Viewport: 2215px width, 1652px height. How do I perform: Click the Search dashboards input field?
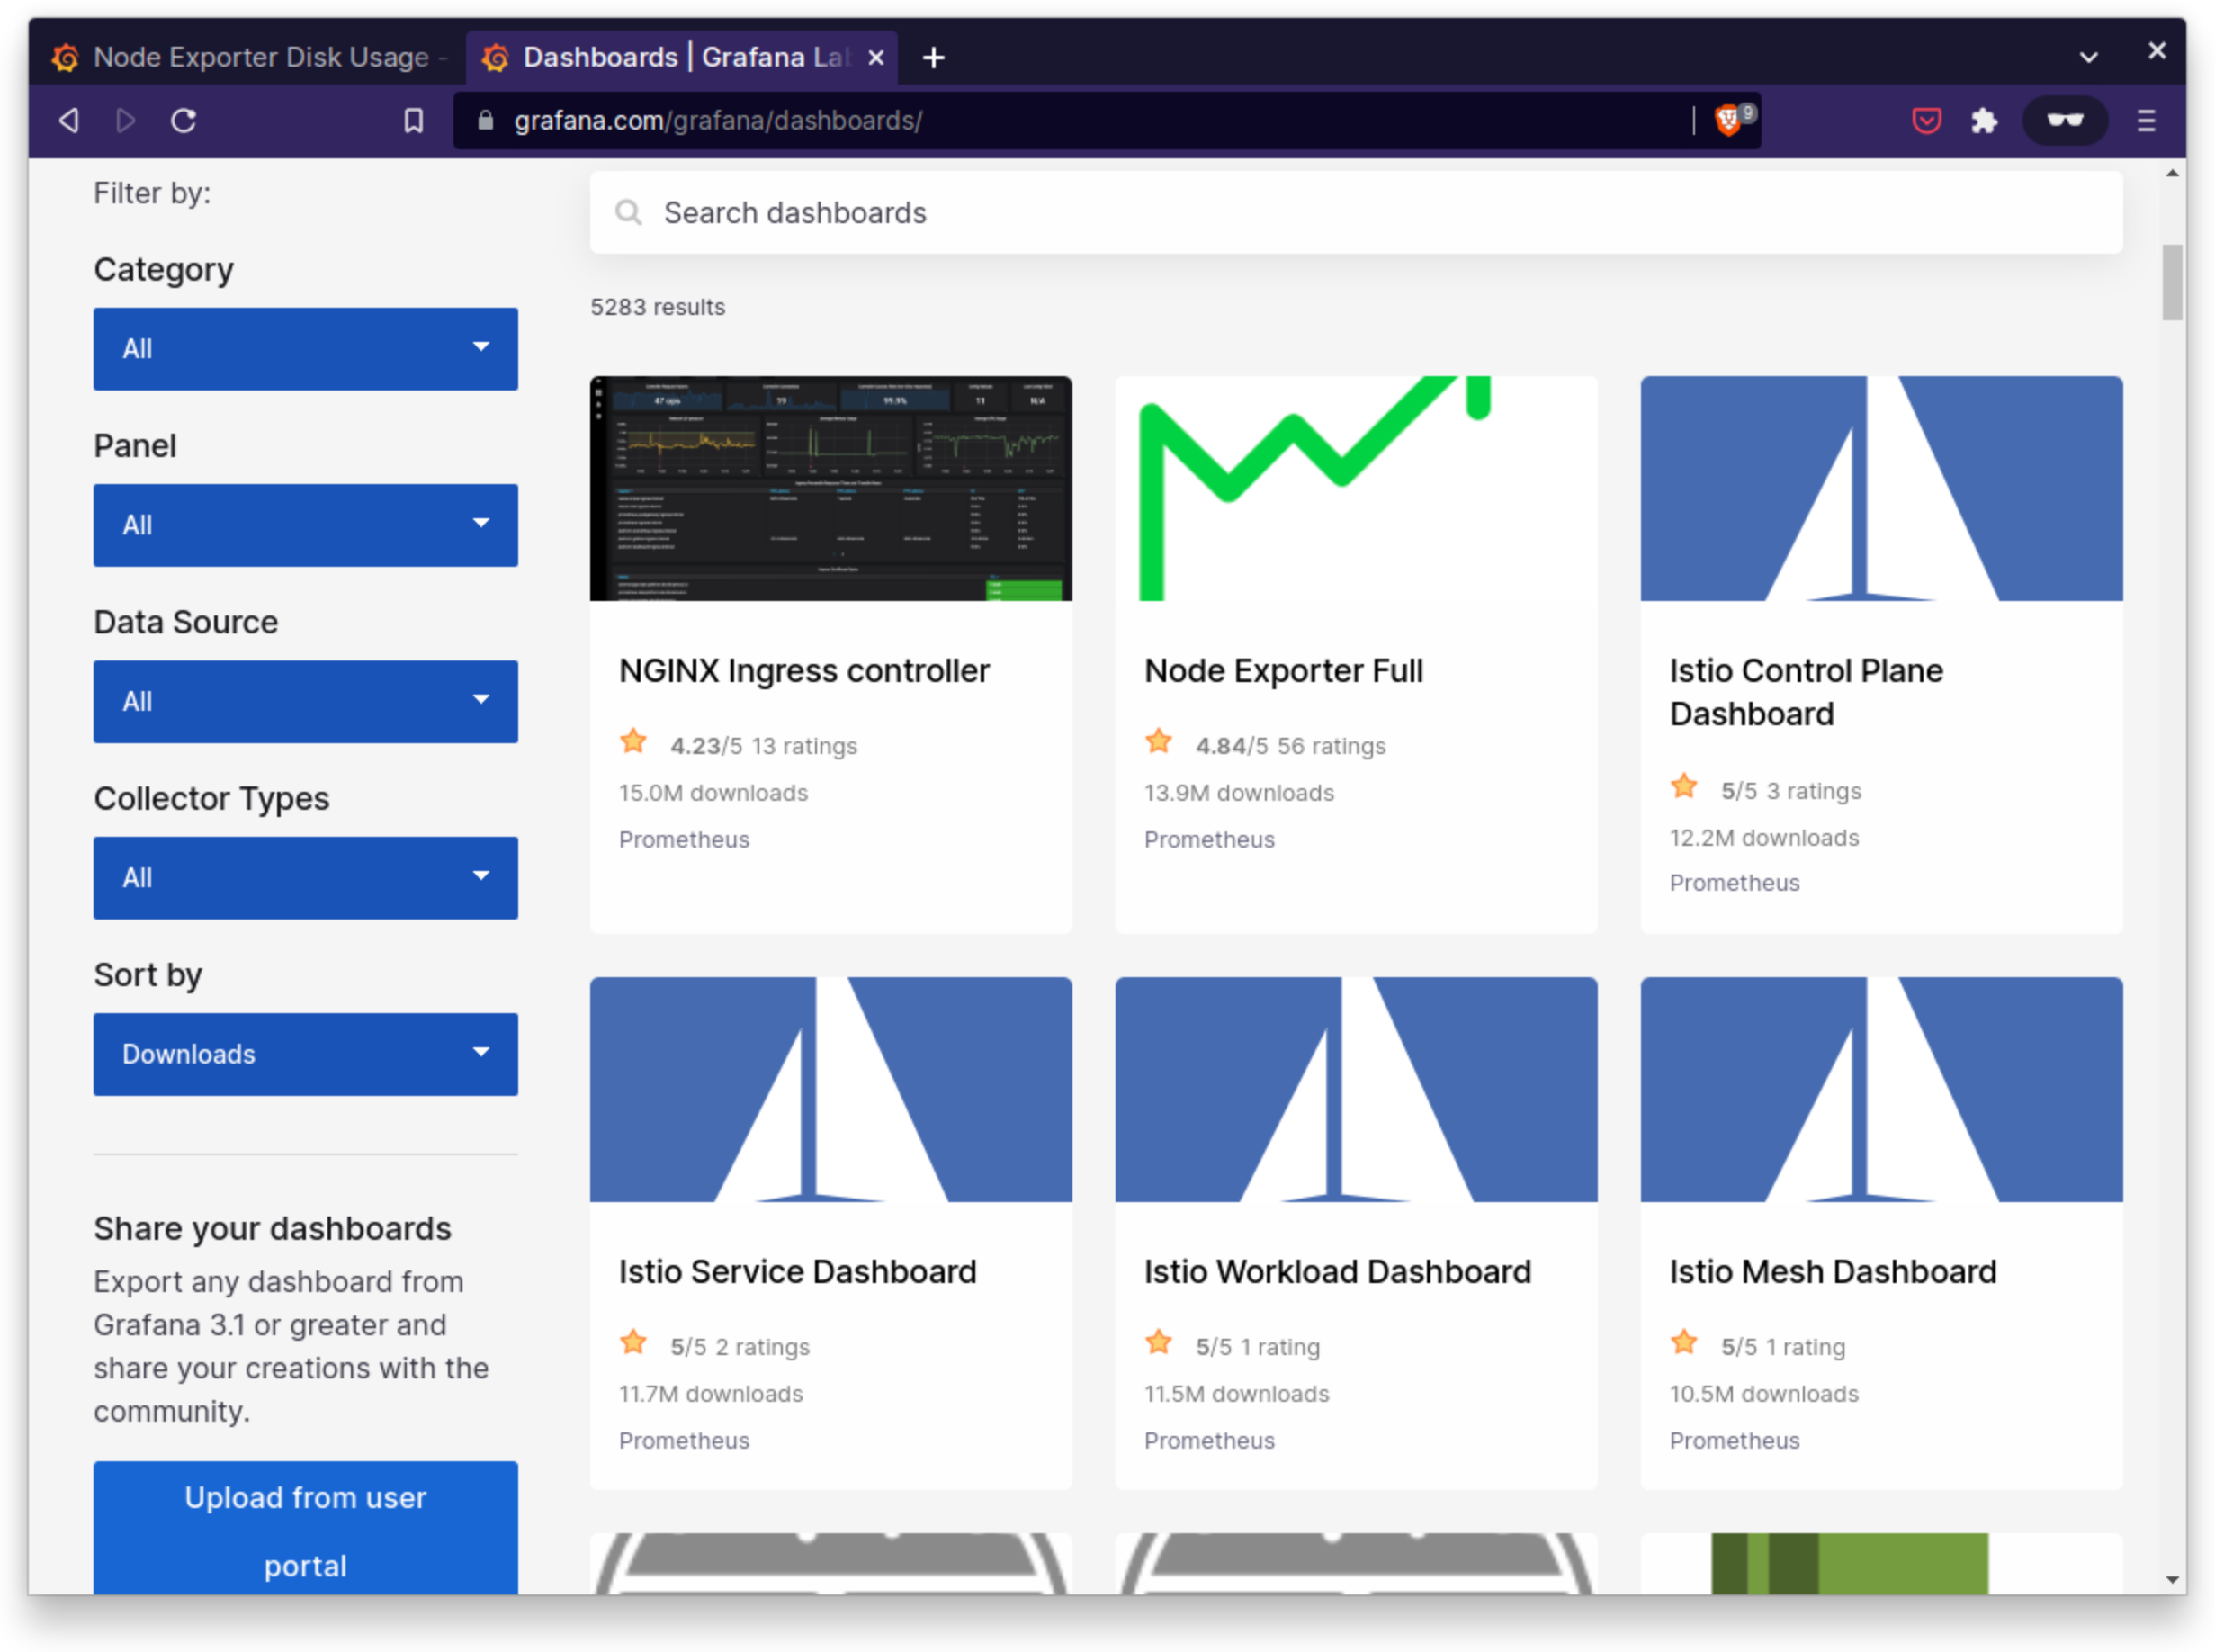[x=1355, y=213]
